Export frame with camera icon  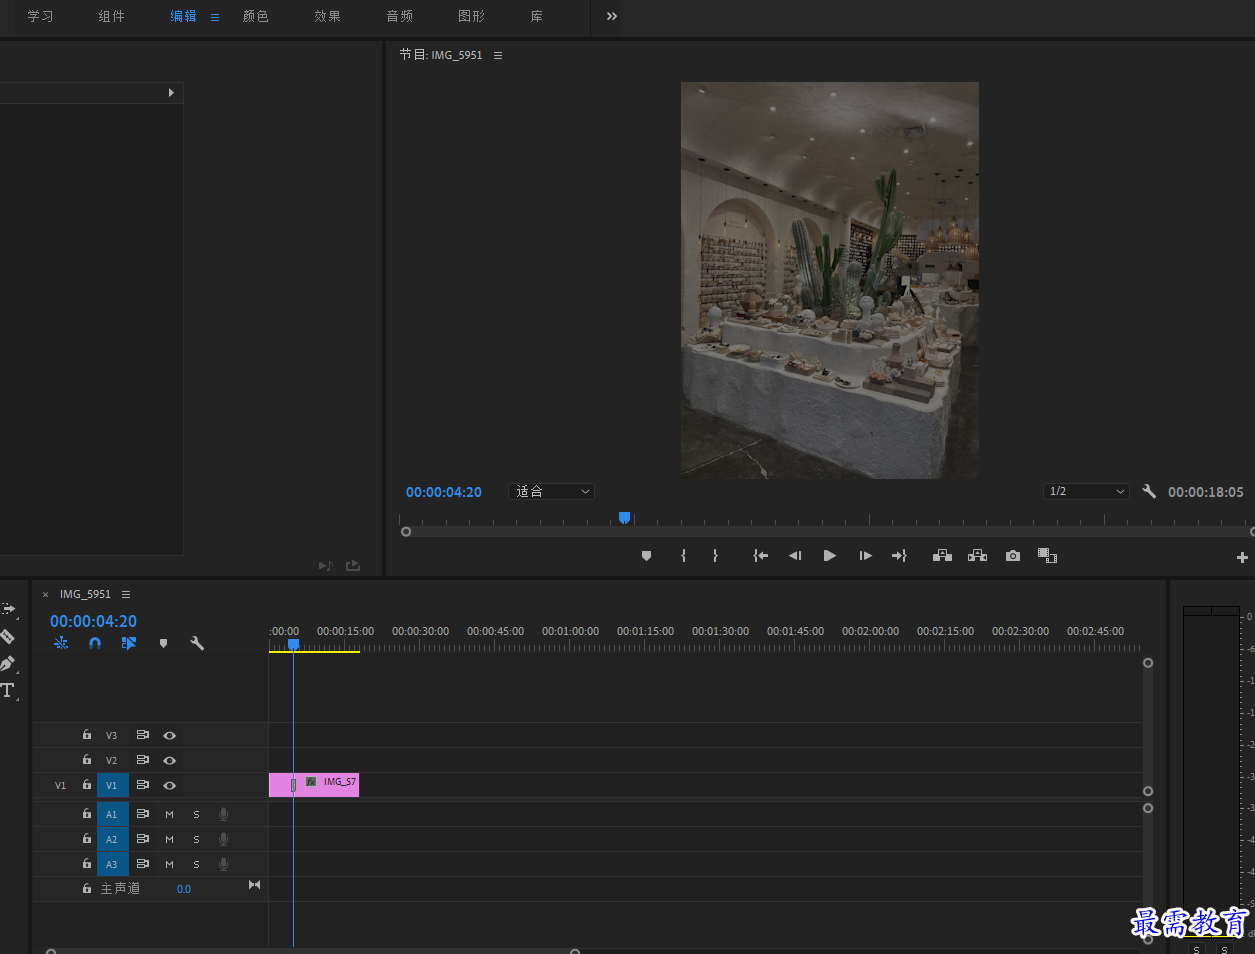[x=1013, y=556]
